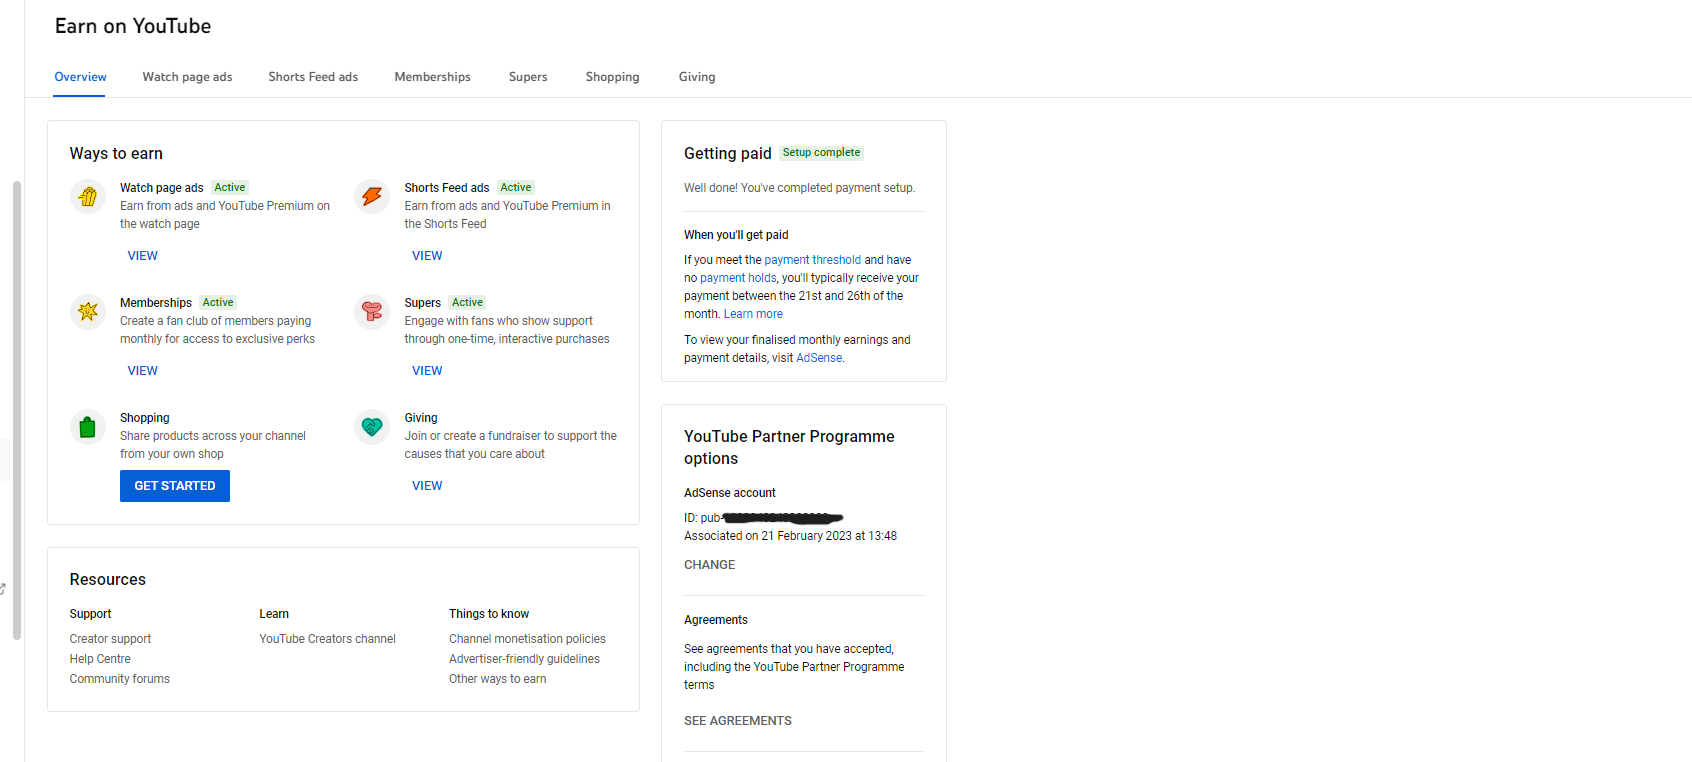Click the Active badge beside Watch page ads
This screenshot has width=1692, height=762.
229,188
